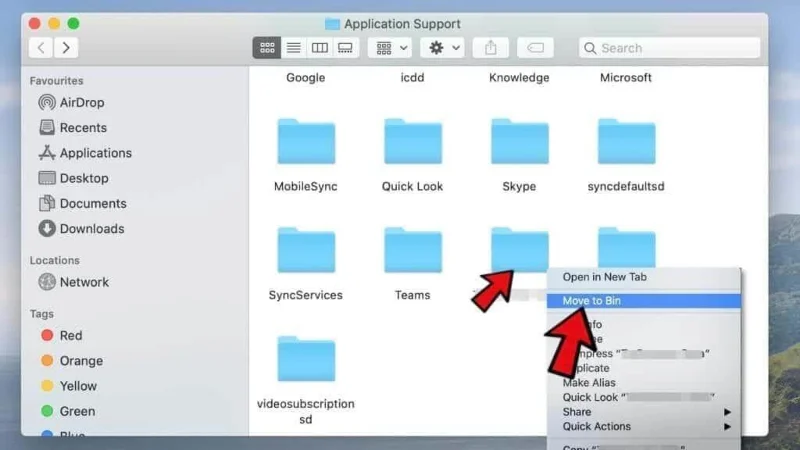
Task: Focus the Search field
Action: tap(669, 48)
